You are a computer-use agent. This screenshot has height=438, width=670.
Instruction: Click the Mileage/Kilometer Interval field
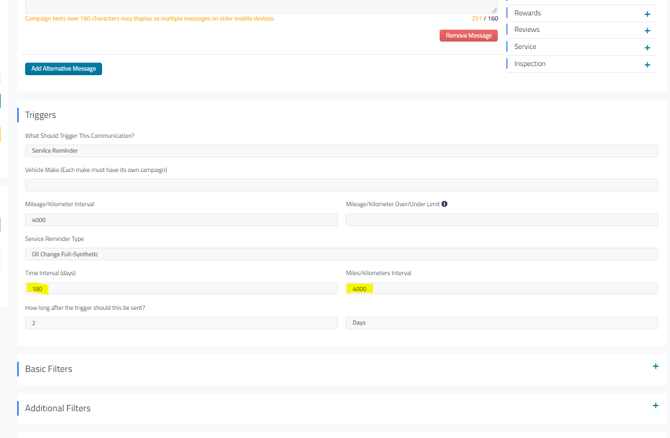(181, 220)
